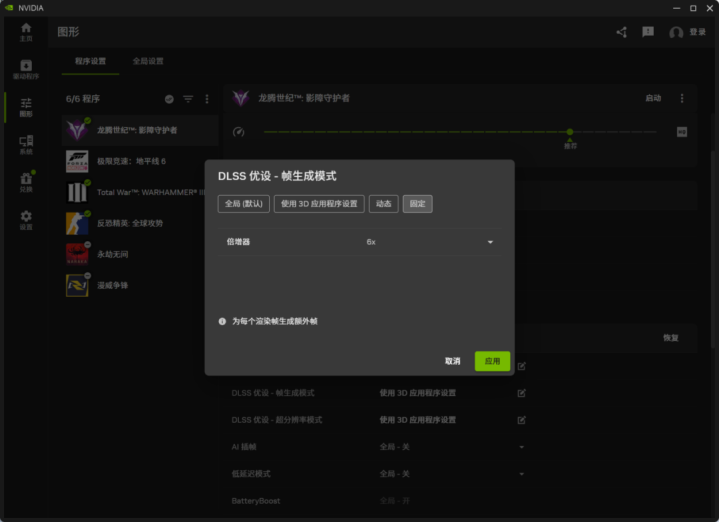
Task: Click the 启动 launch button
Action: click(x=653, y=98)
